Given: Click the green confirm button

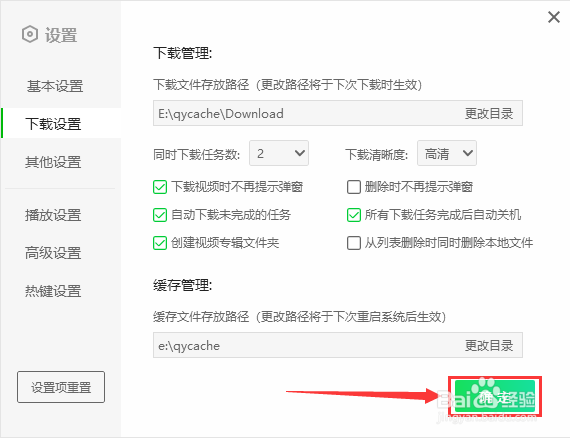Looking at the screenshot, I should pyautogui.click(x=495, y=397).
